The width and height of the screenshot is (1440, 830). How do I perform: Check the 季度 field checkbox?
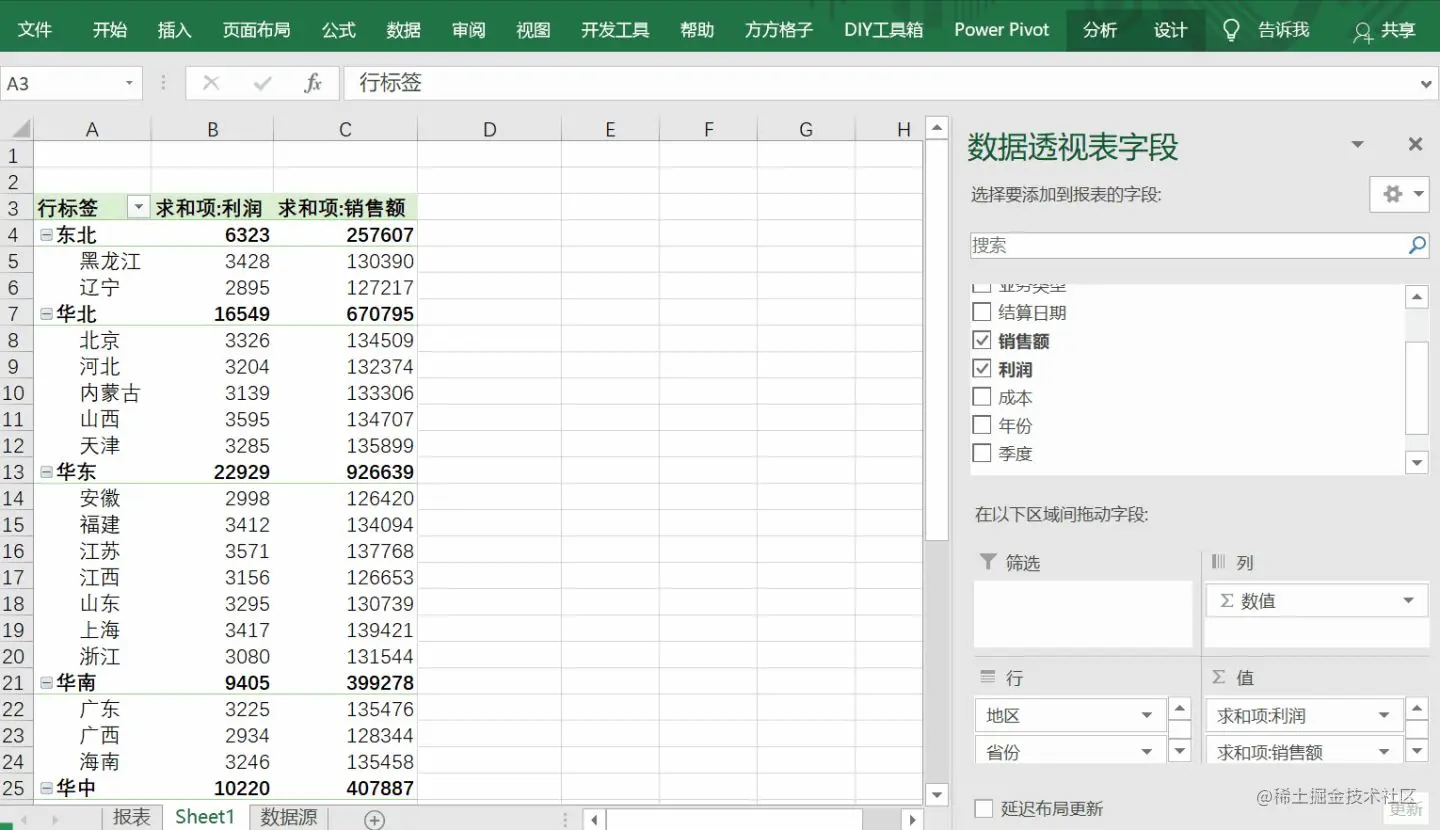click(982, 452)
